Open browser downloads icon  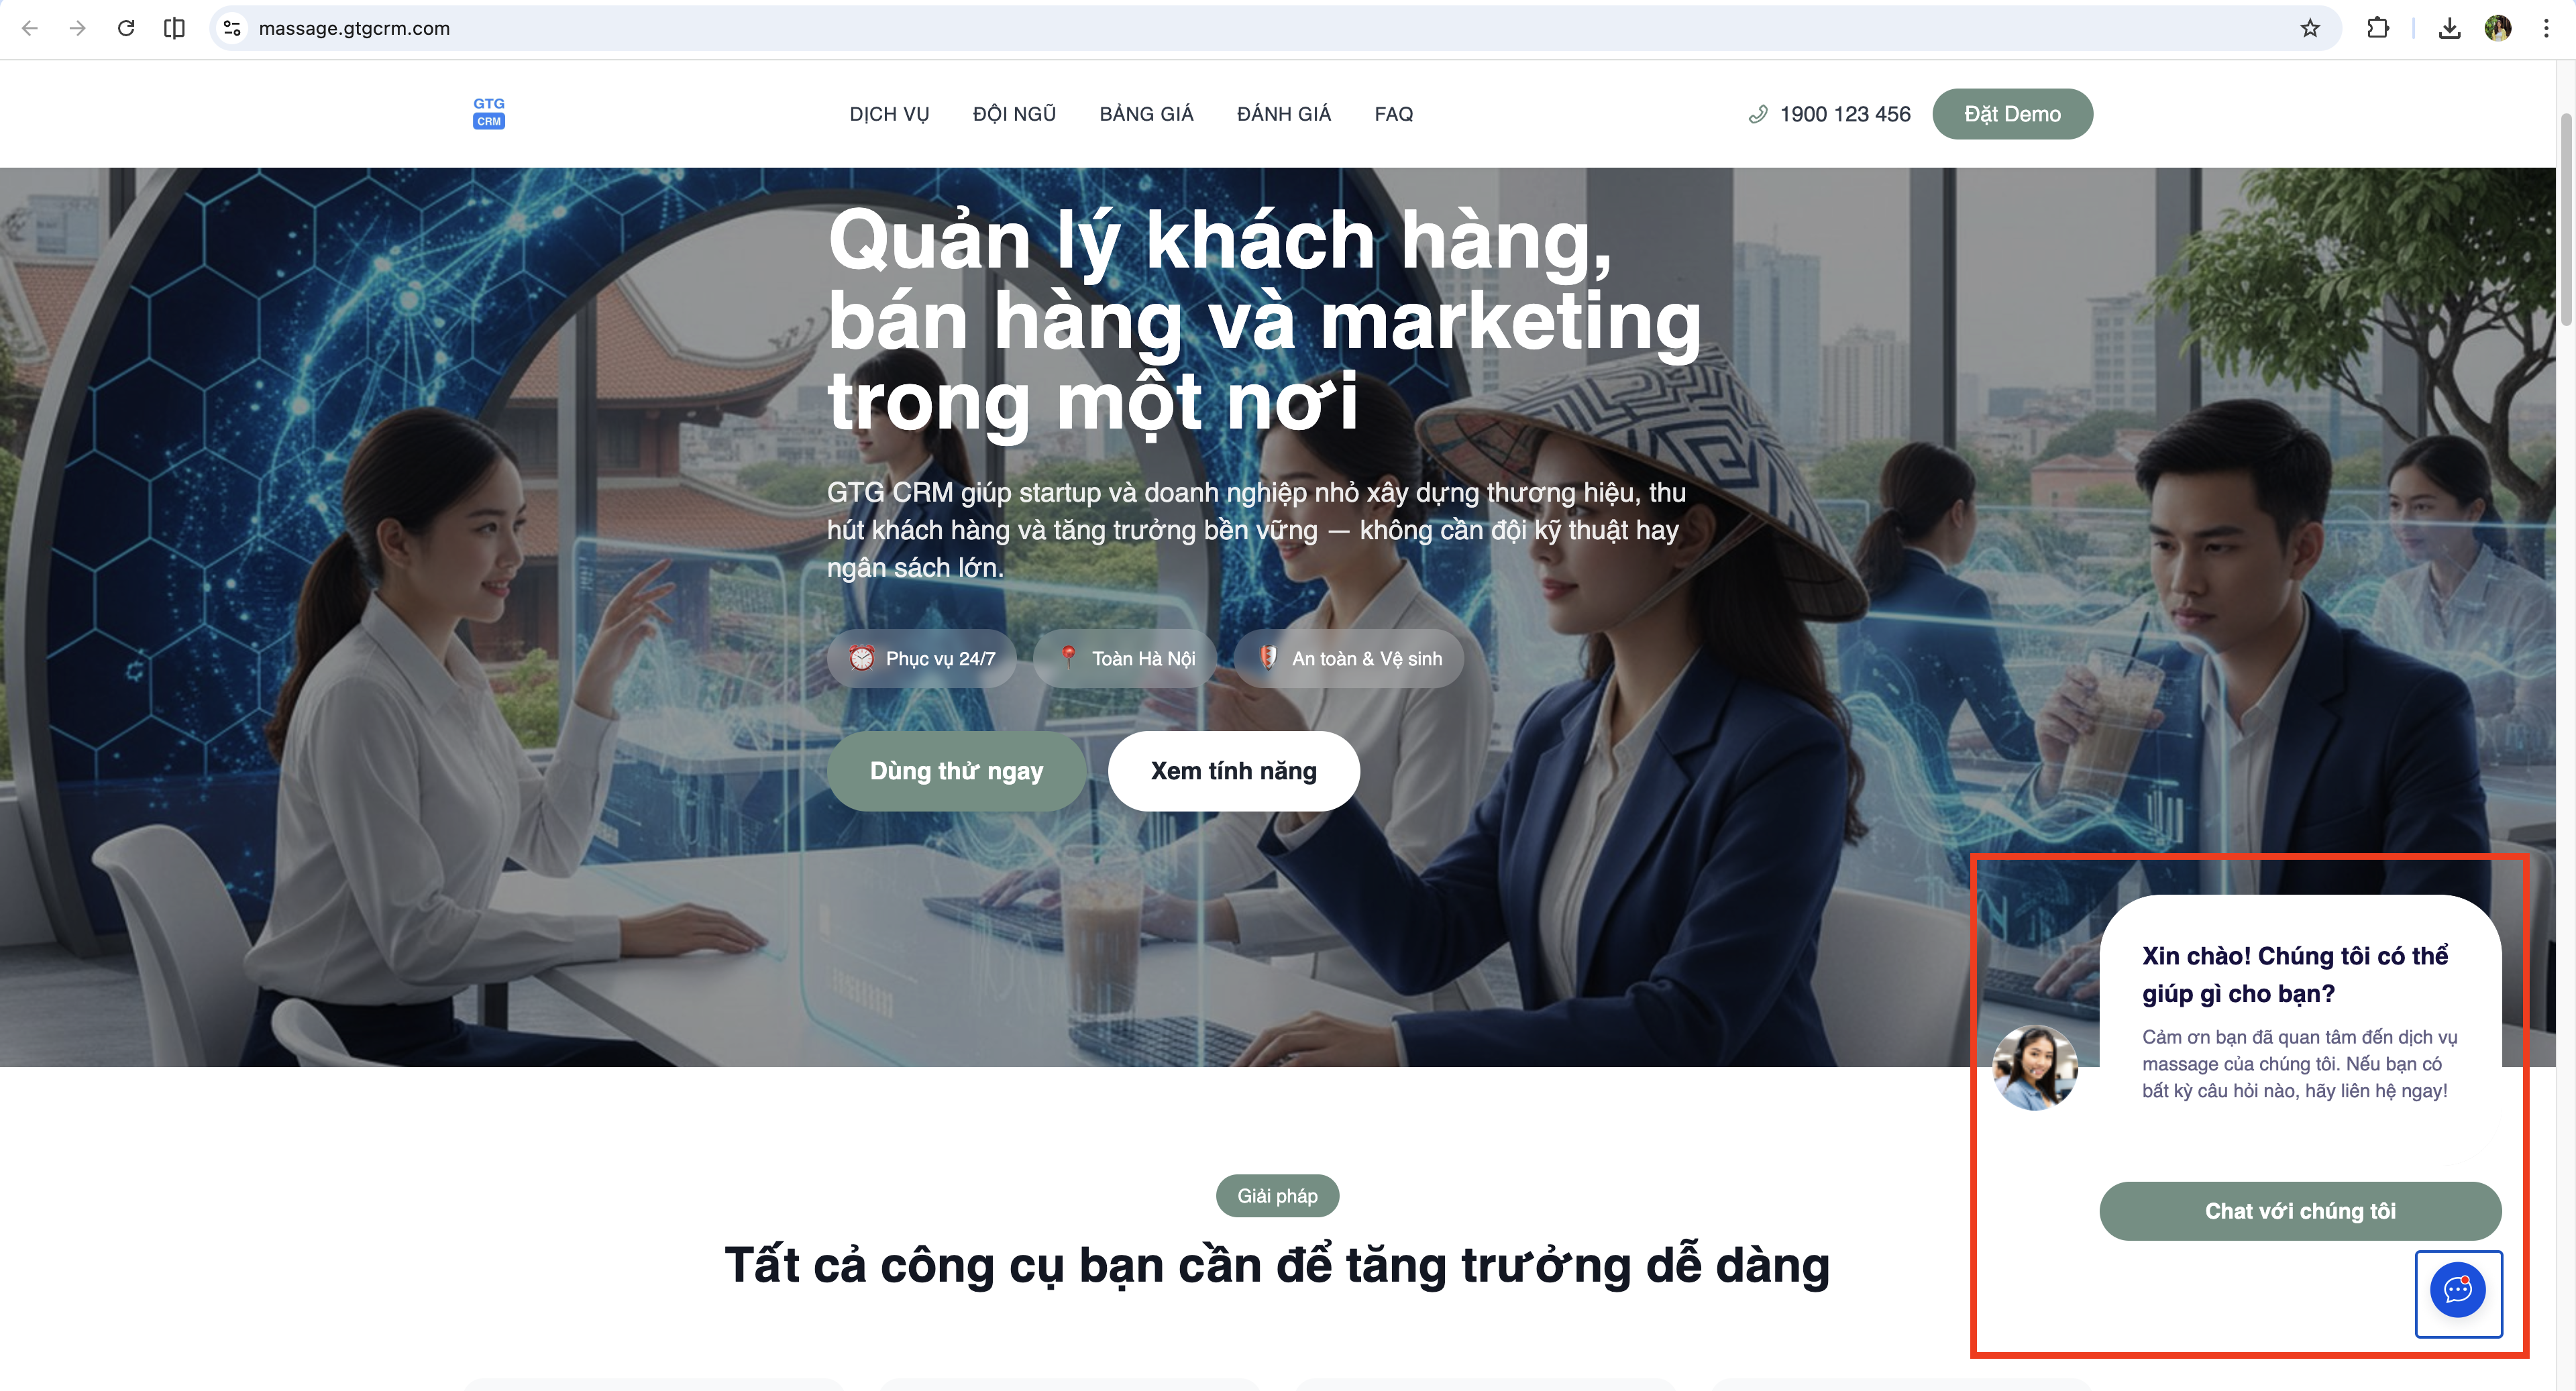[x=2449, y=28]
